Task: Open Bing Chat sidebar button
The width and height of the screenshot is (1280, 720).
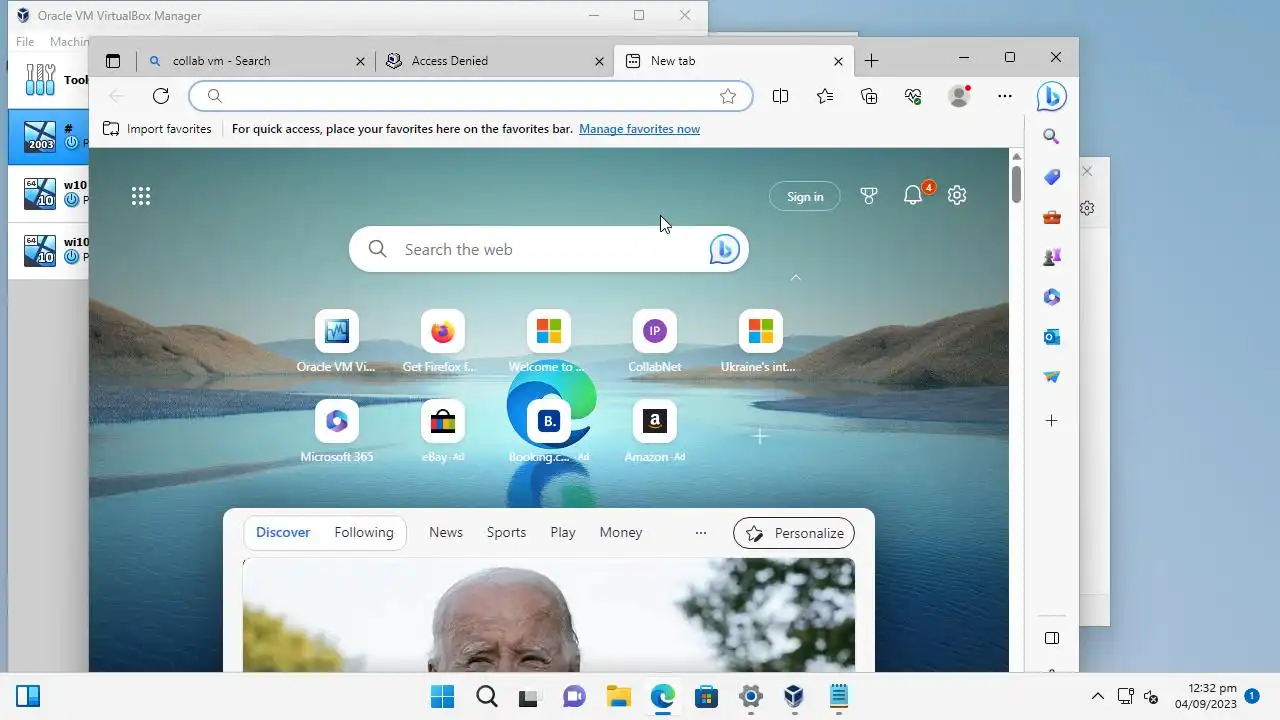Action: coord(1051,96)
